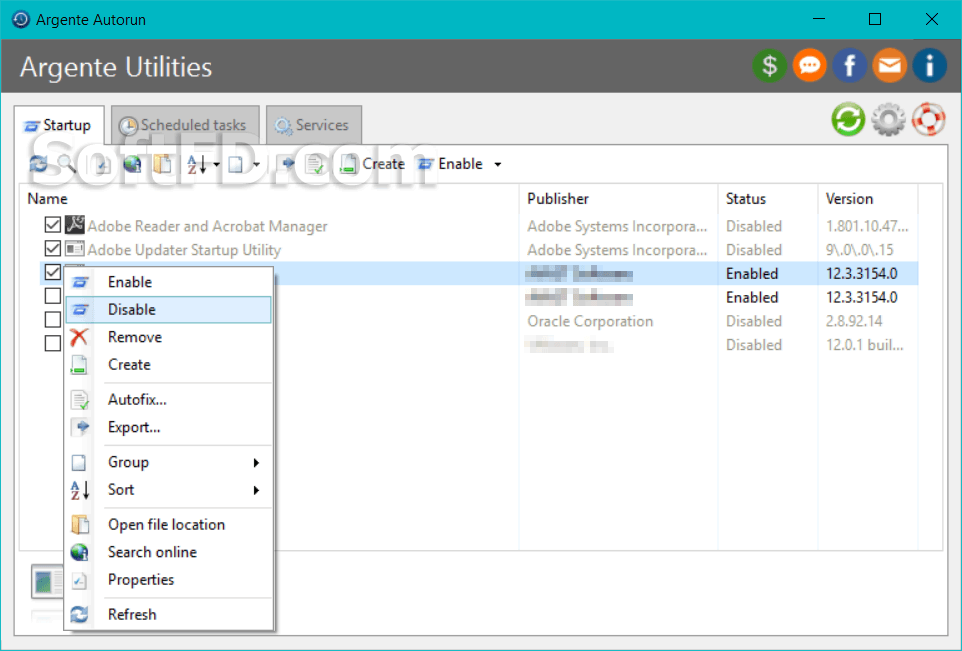Image resolution: width=962 pixels, height=651 pixels.
Task: Choose Autofix... from the context menu
Action: pos(169,400)
